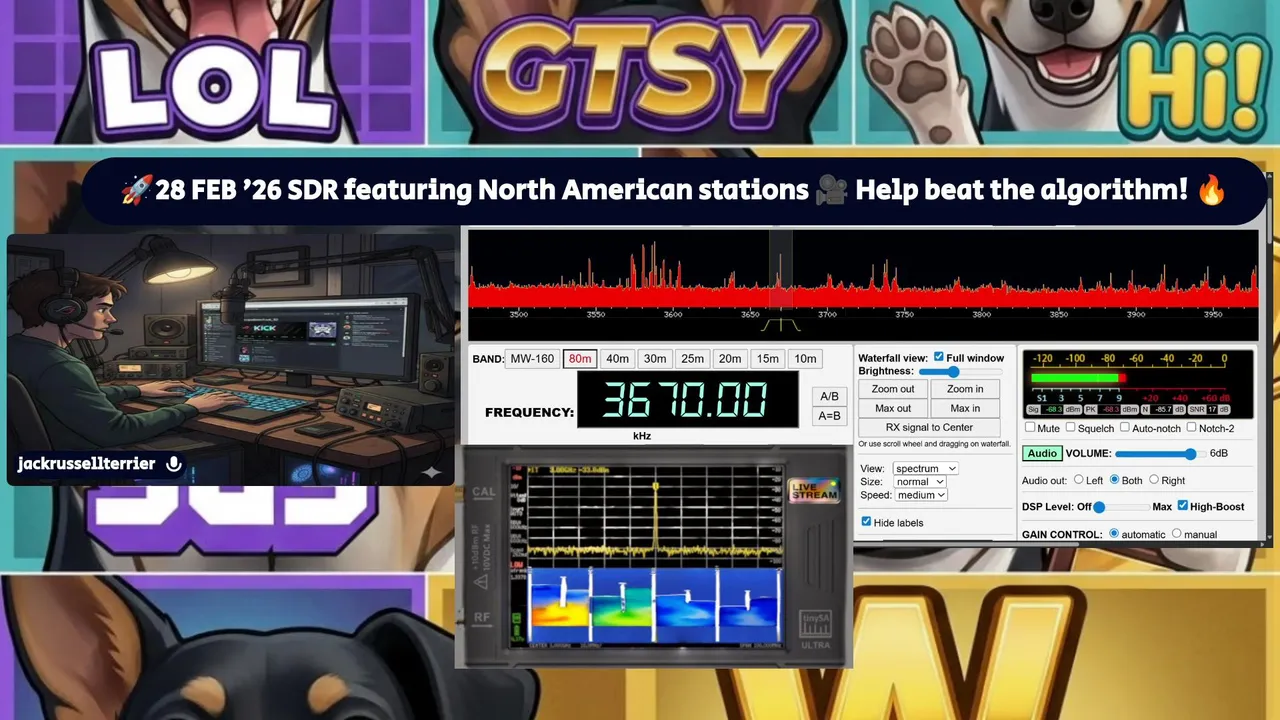Enable the Notch-2 checkbox
Image resolution: width=1280 pixels, height=720 pixels.
pyautogui.click(x=1191, y=428)
